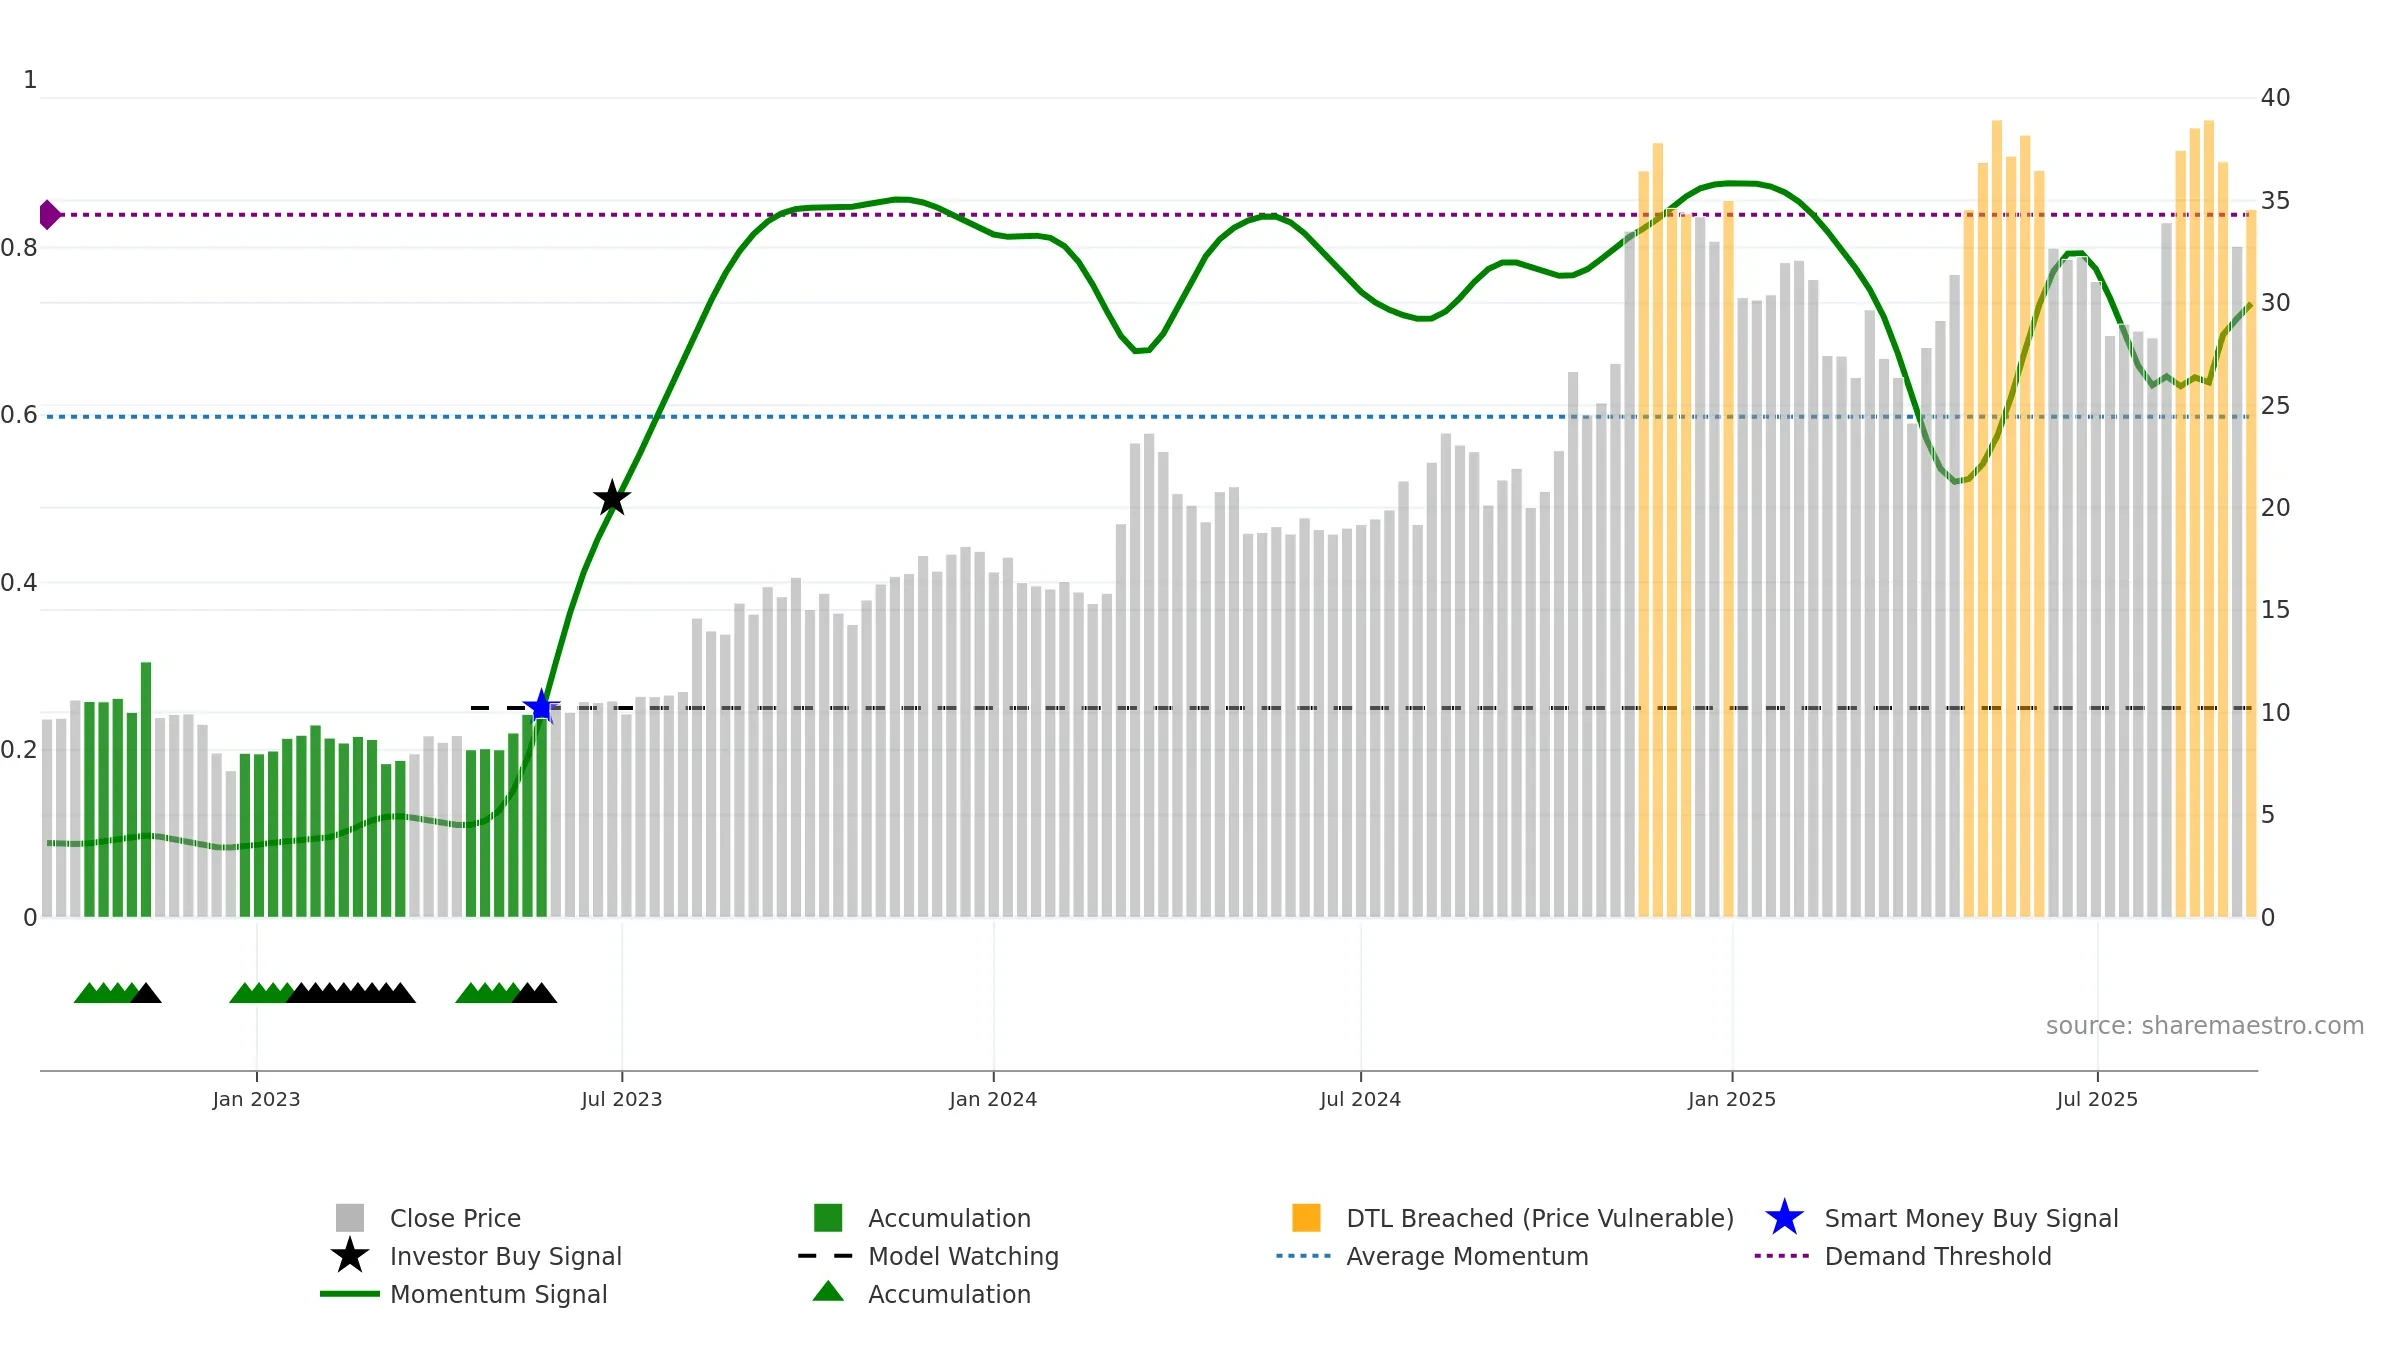Viewport: 2400px width, 1350px height.
Task: Click the blue Smart Money star on chart
Action: tap(541, 707)
